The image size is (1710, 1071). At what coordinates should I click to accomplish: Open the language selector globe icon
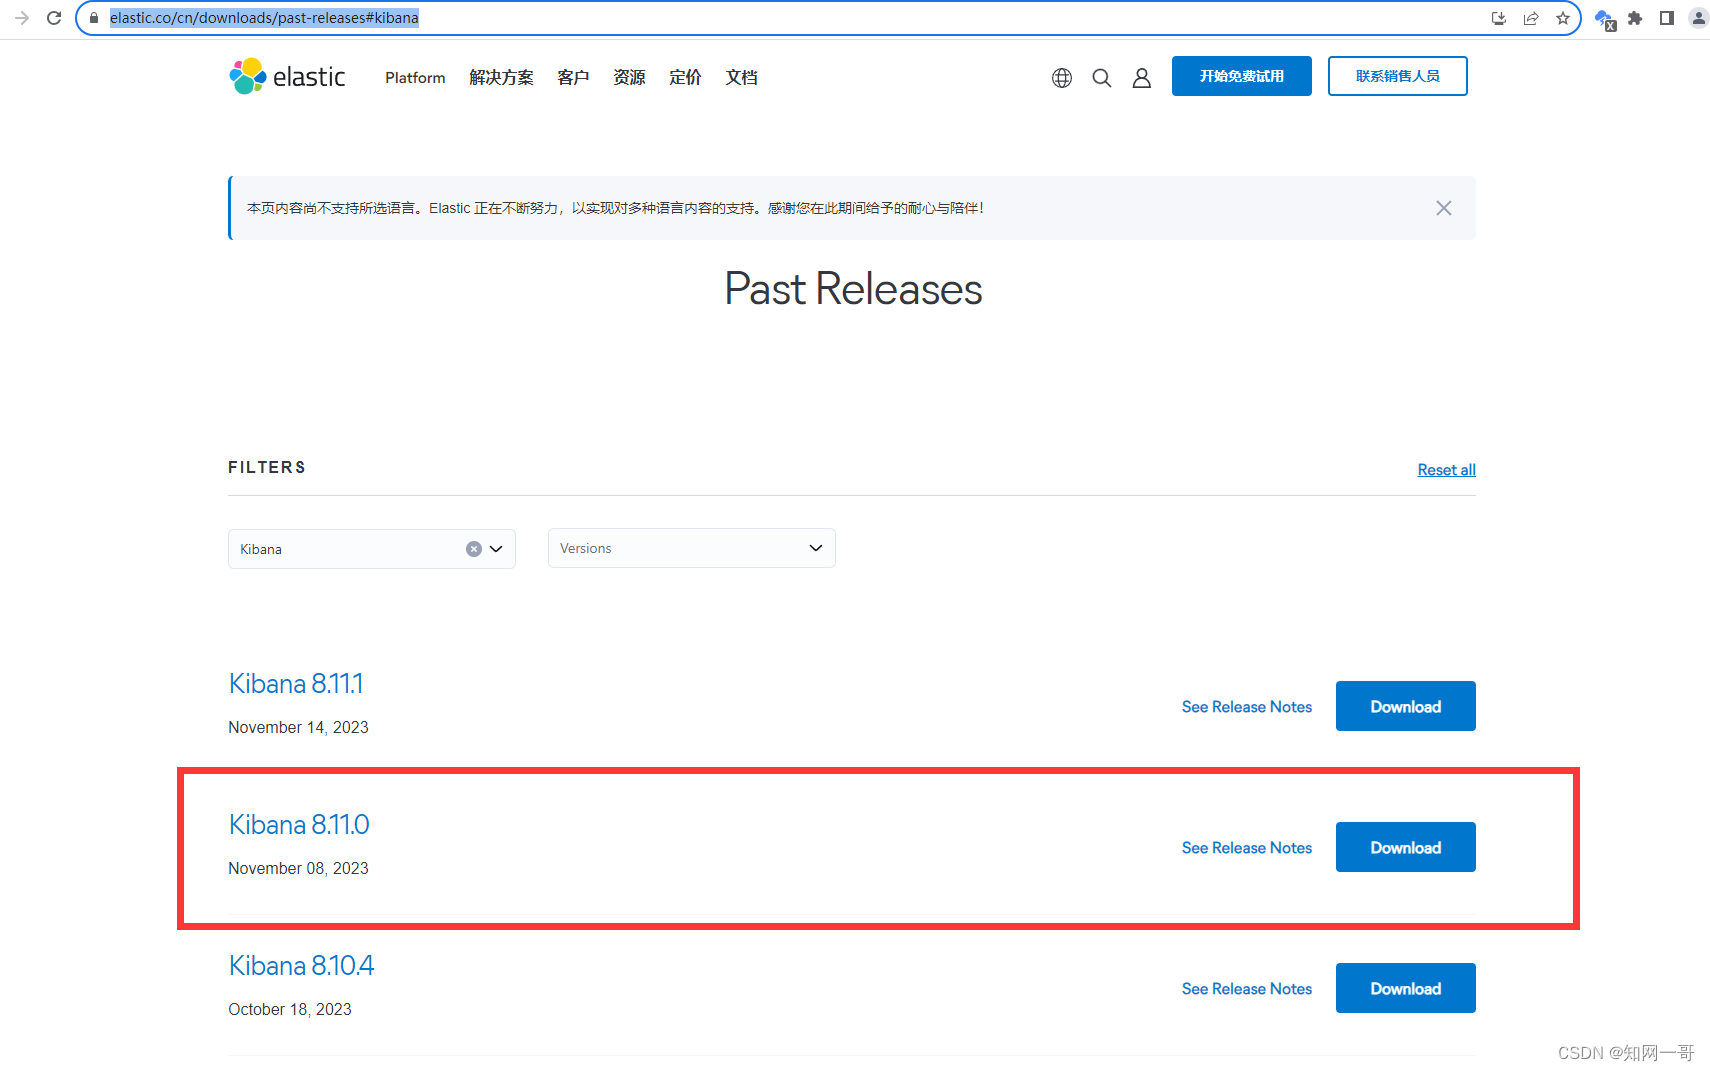click(1061, 77)
